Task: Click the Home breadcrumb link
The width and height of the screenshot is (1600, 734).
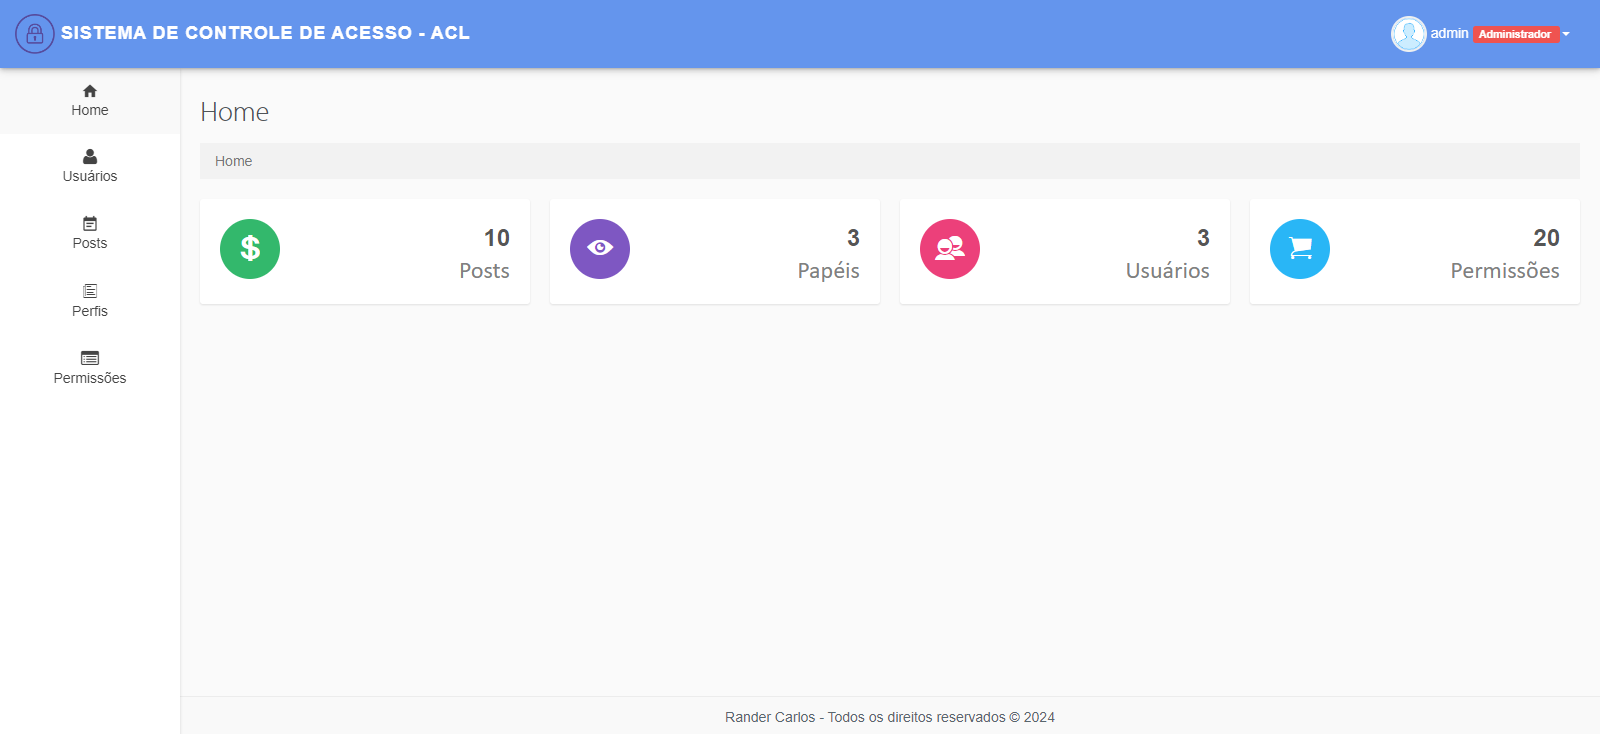Action: pos(233,161)
